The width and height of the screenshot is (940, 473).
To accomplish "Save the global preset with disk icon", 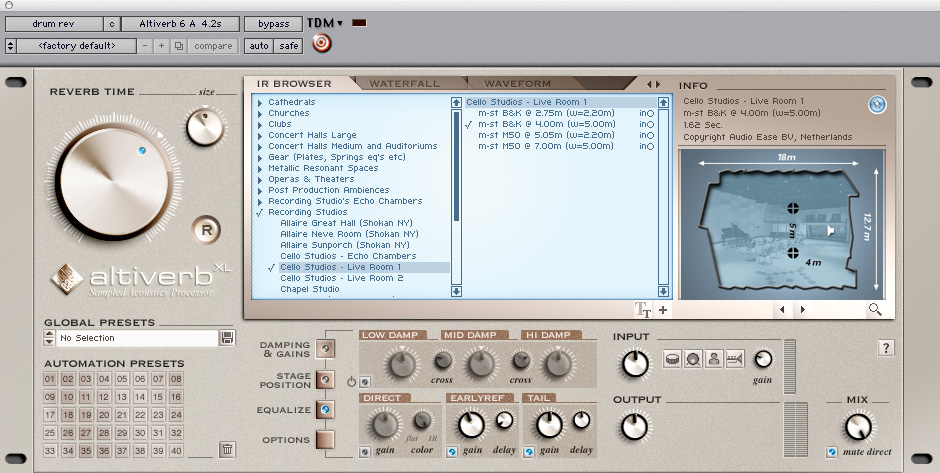I will (x=227, y=338).
